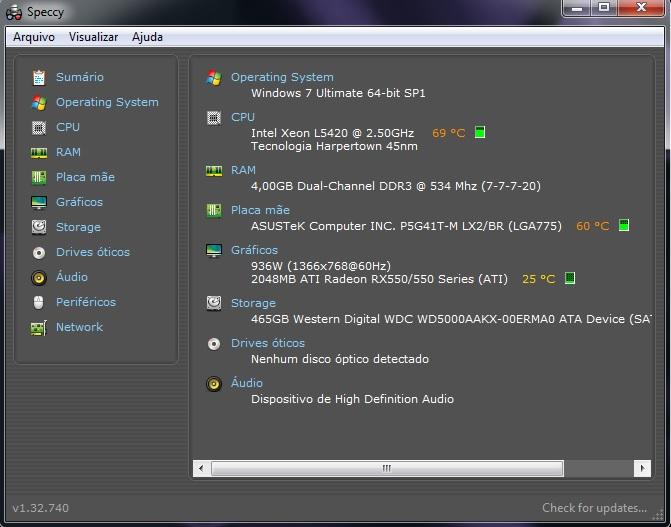This screenshot has height=527, width=671.
Task: Select Operating System in the sidebar
Action: [107, 102]
